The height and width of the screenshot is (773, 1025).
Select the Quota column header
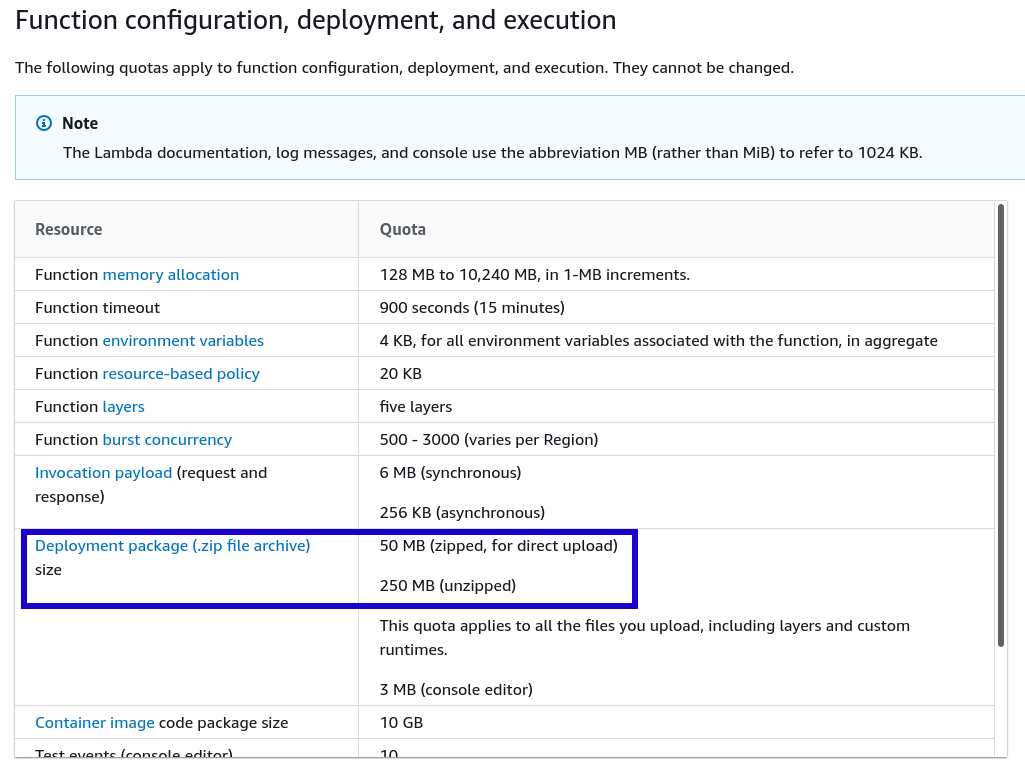point(402,229)
